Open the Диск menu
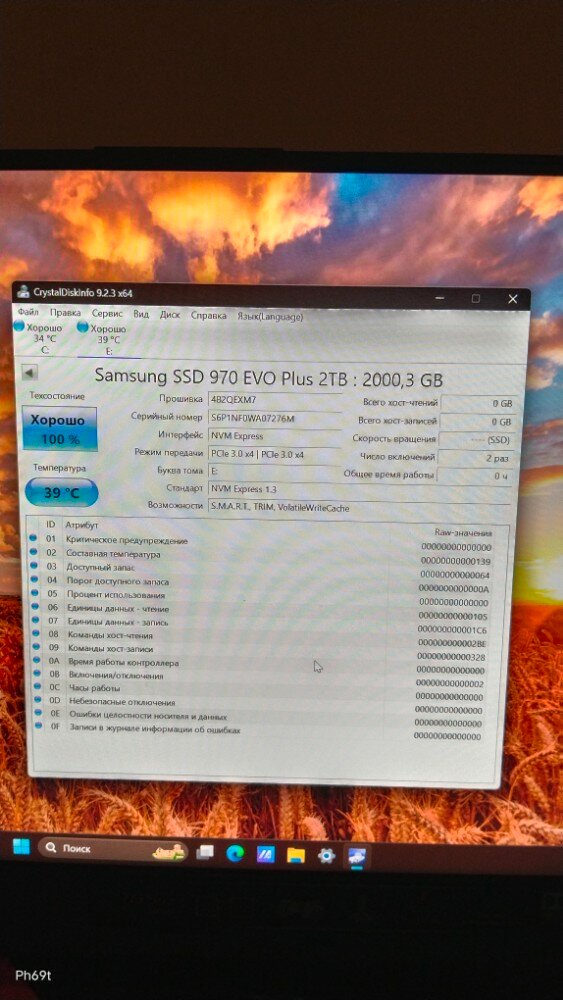This screenshot has height=1000, width=563. [170, 314]
